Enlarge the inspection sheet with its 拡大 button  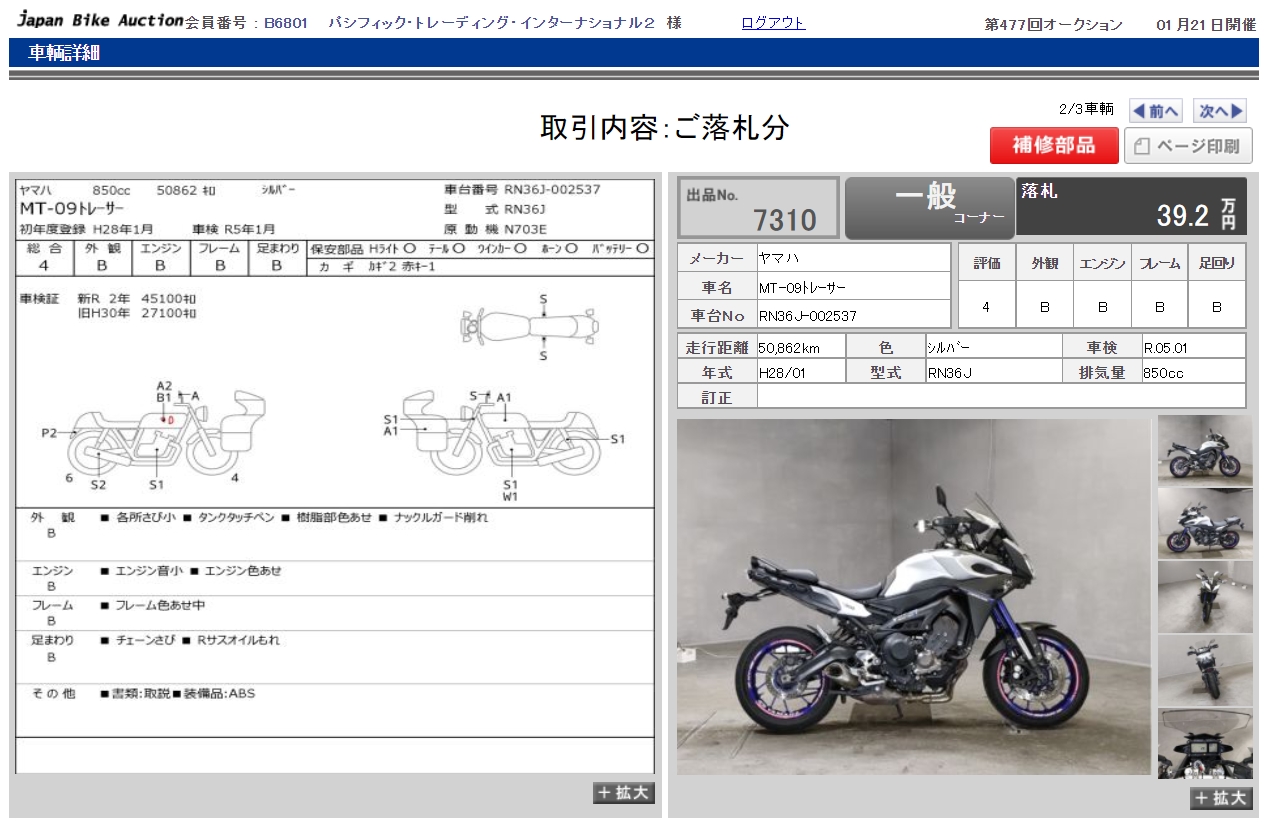tap(624, 793)
